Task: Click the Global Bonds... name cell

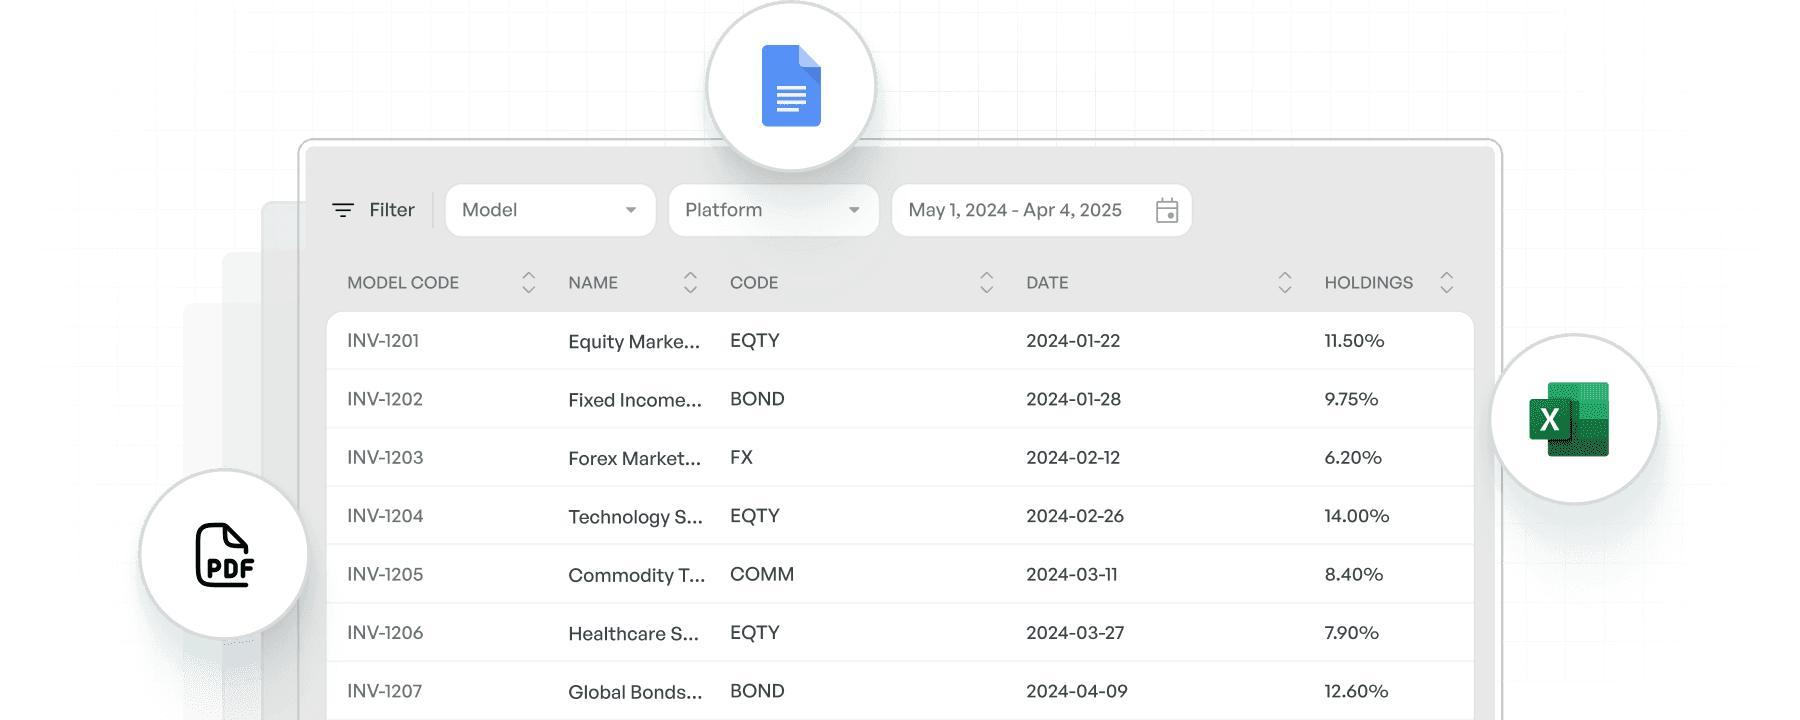Action: pos(635,692)
